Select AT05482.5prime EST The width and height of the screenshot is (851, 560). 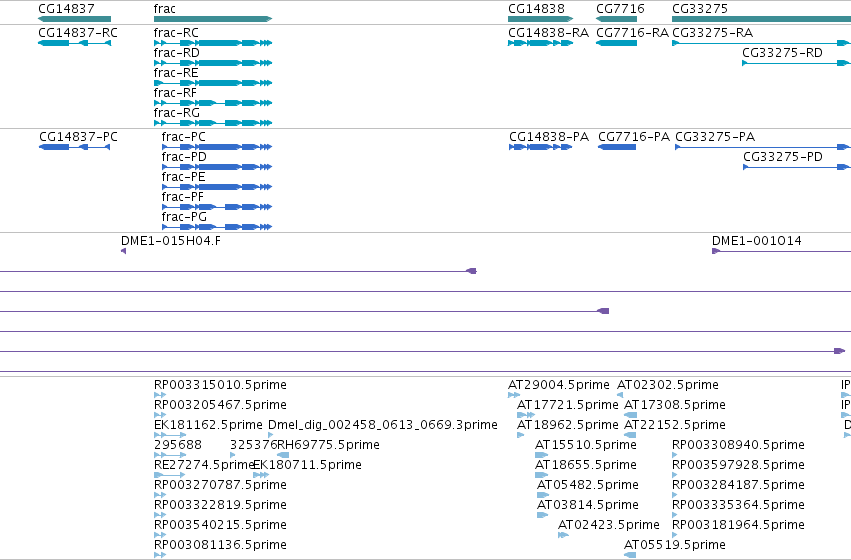click(587, 485)
